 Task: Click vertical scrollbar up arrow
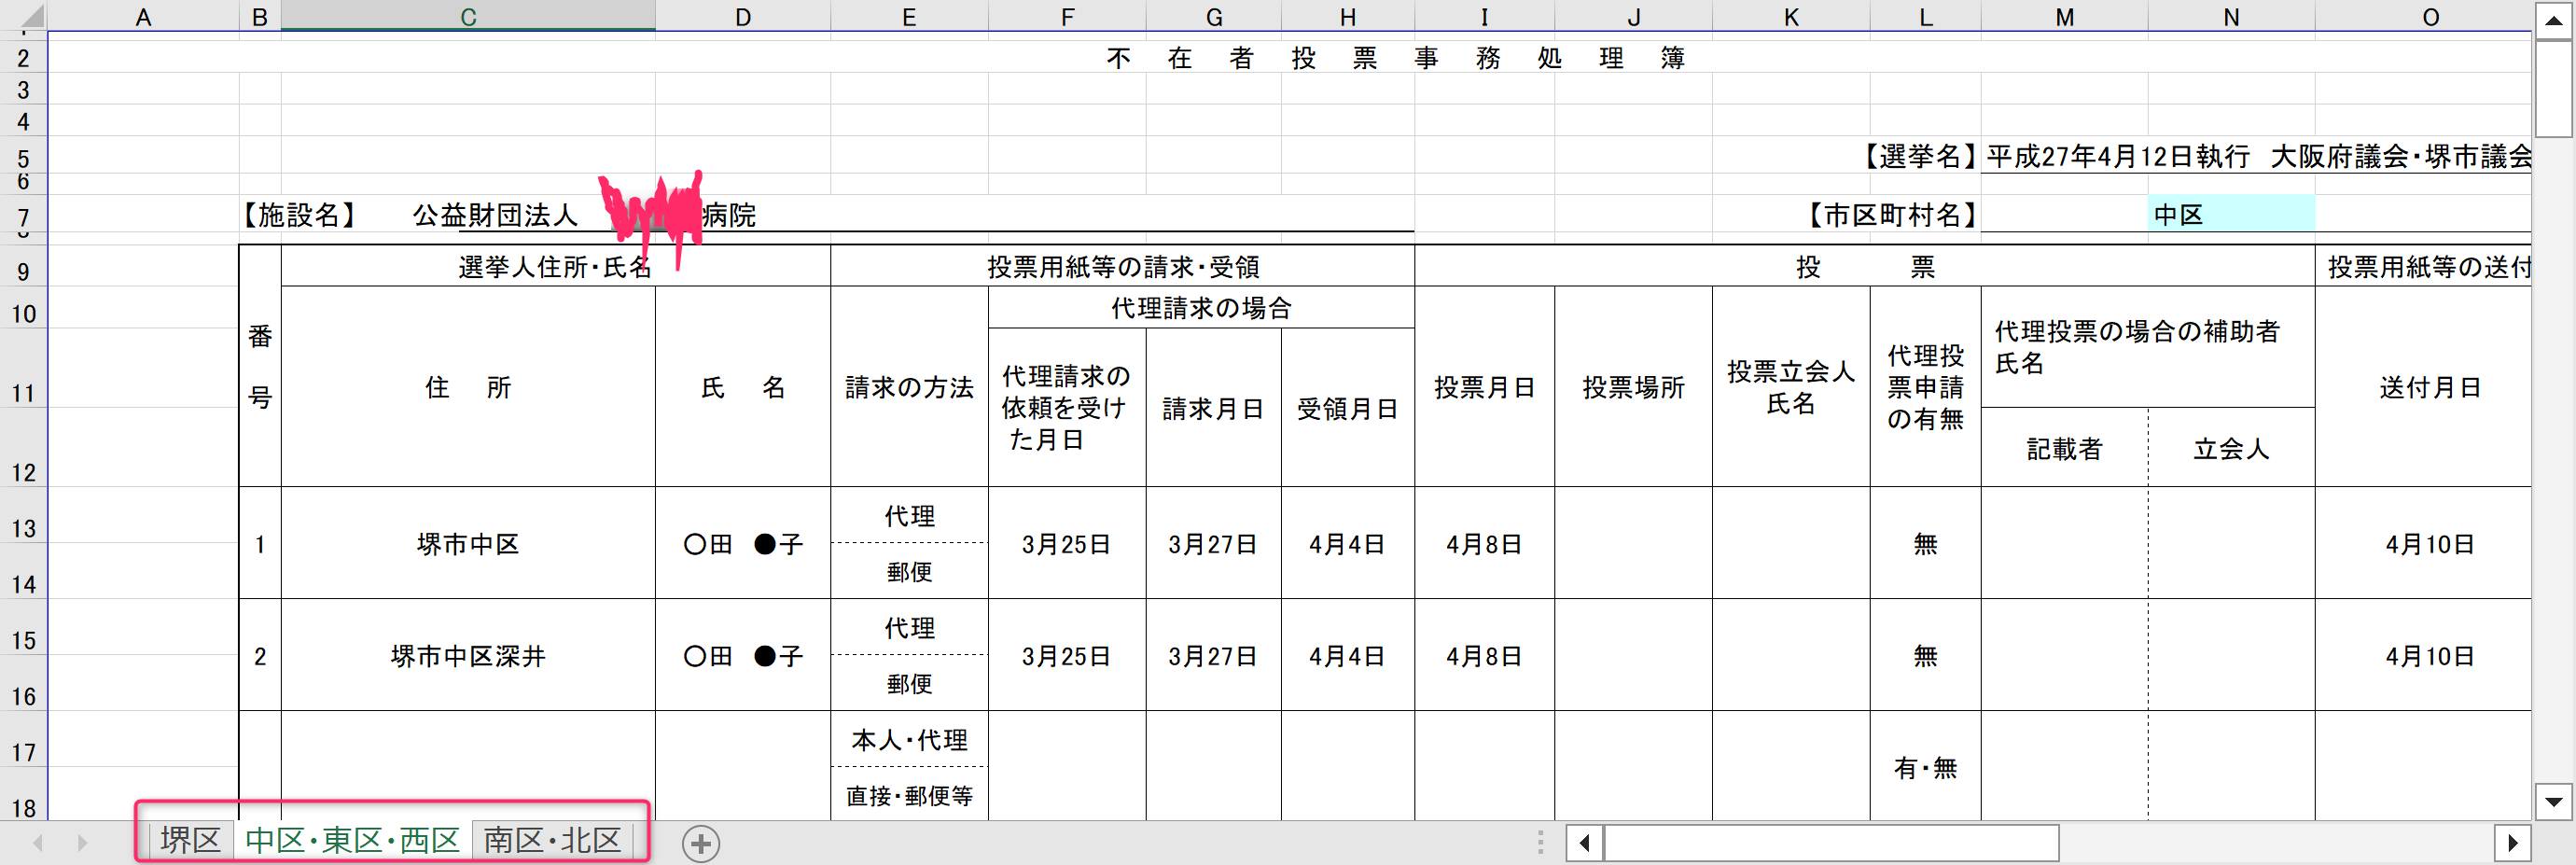tap(2554, 21)
